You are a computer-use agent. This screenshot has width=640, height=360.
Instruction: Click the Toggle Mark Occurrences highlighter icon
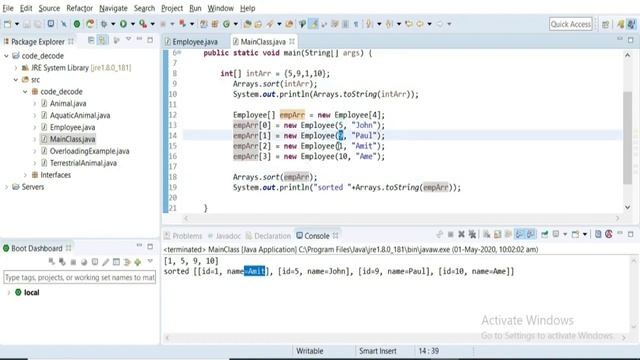click(x=313, y=24)
